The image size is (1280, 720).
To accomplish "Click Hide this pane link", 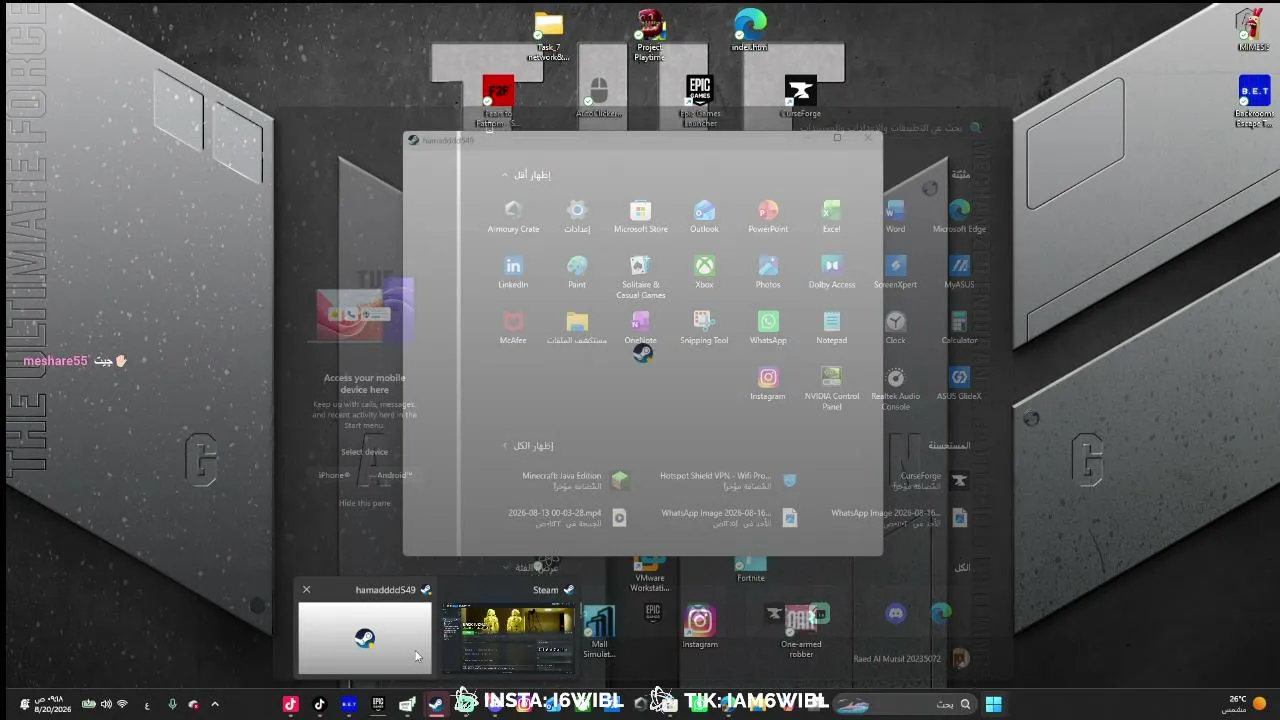I will click(x=364, y=503).
